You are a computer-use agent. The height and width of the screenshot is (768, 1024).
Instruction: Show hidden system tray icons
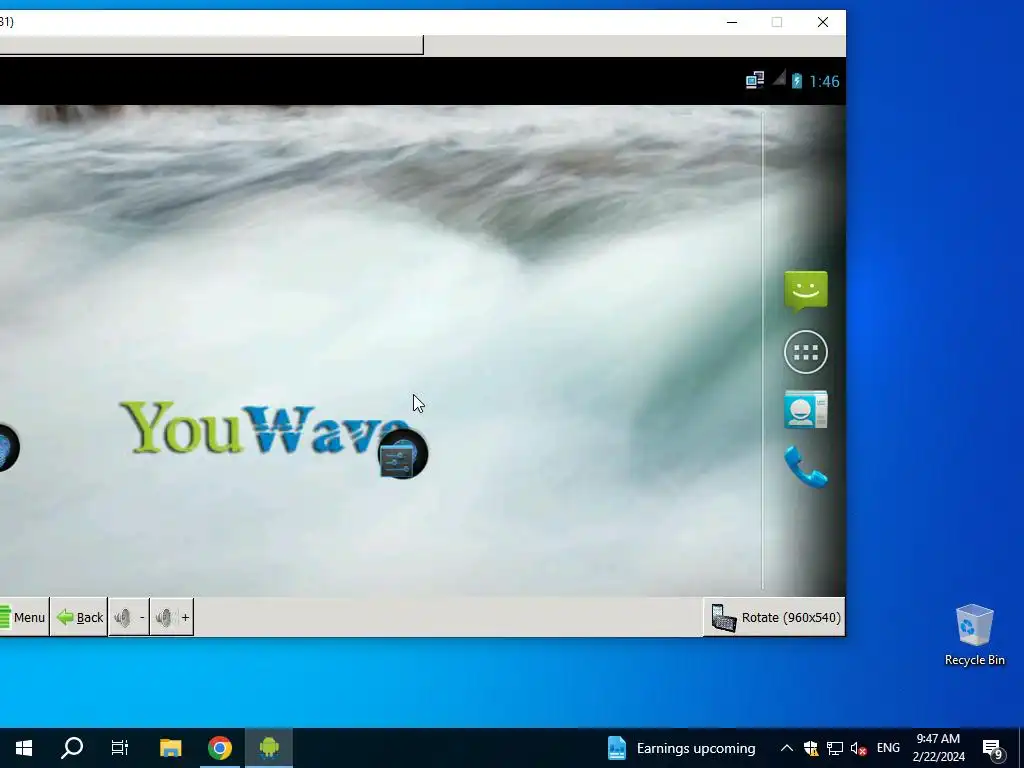pos(786,748)
